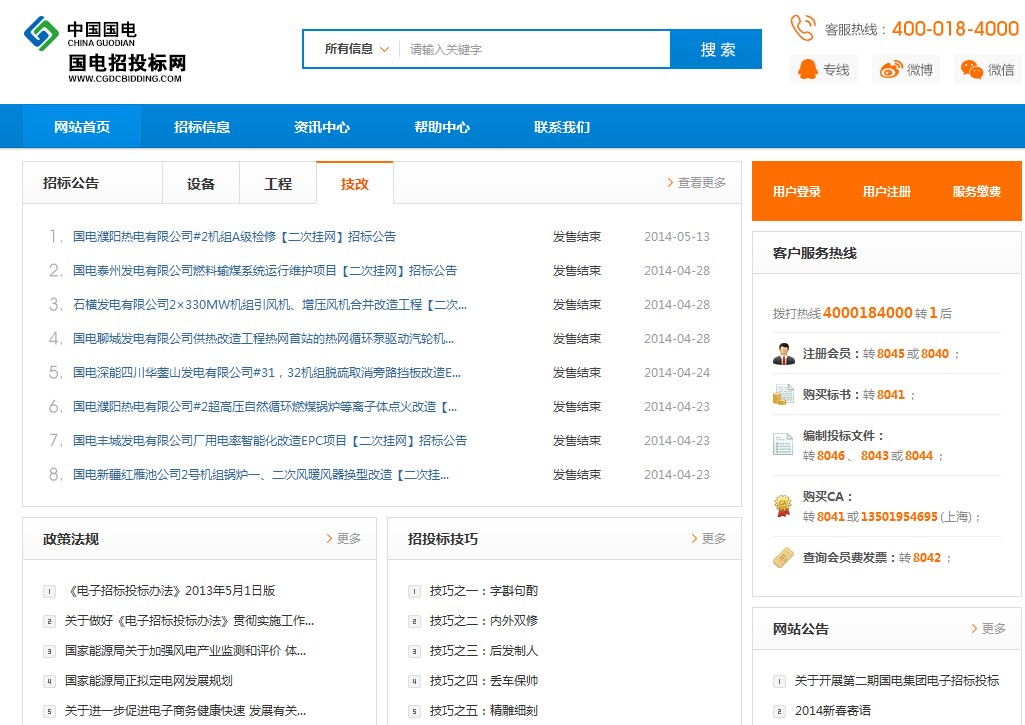Open the 国电濮阳热电有限公司#2机组A级检修 announcement
This screenshot has height=725, width=1025.
[x=234, y=237]
